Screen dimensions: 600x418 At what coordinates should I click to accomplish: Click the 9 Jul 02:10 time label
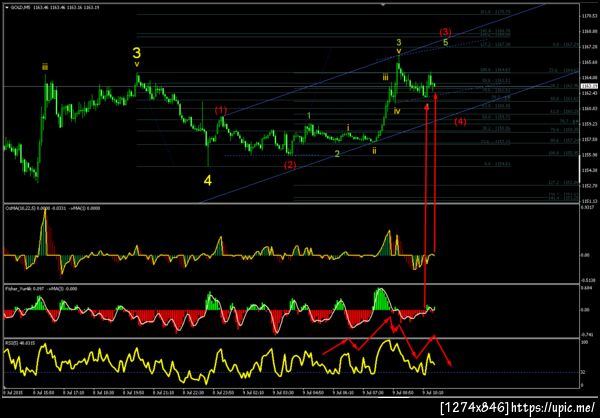[x=253, y=392]
